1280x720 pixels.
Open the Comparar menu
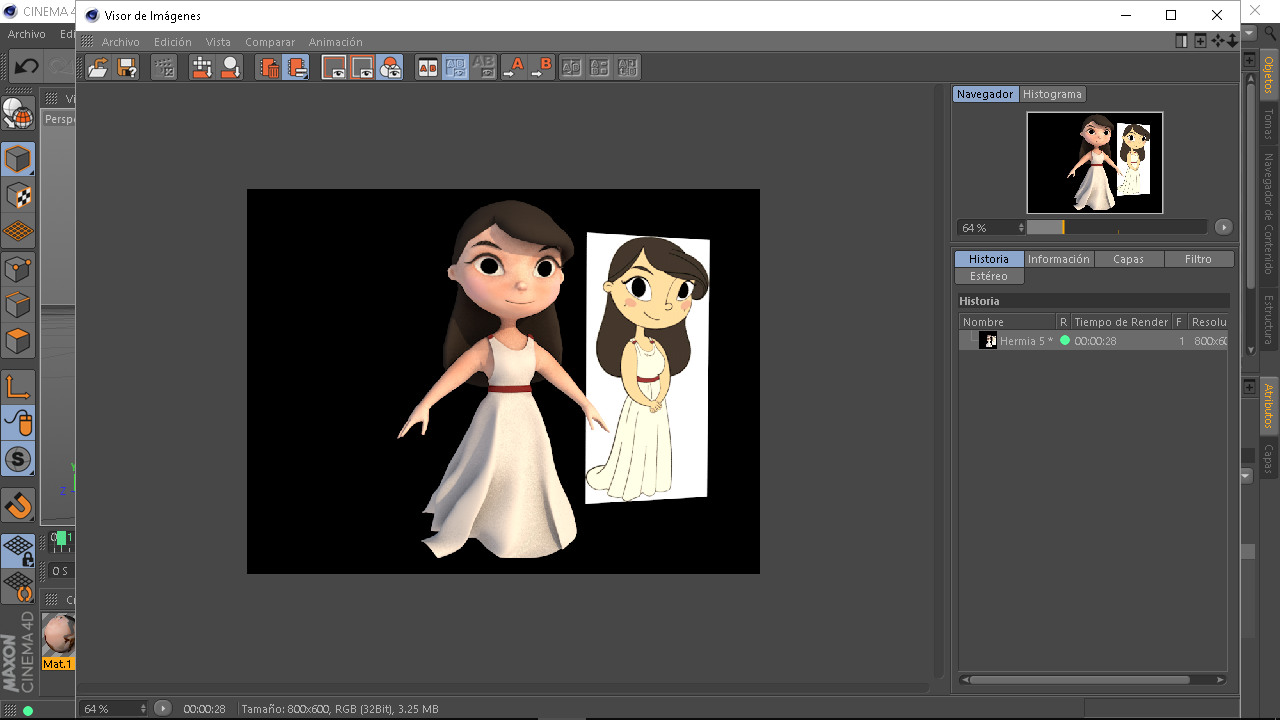pyautogui.click(x=270, y=42)
